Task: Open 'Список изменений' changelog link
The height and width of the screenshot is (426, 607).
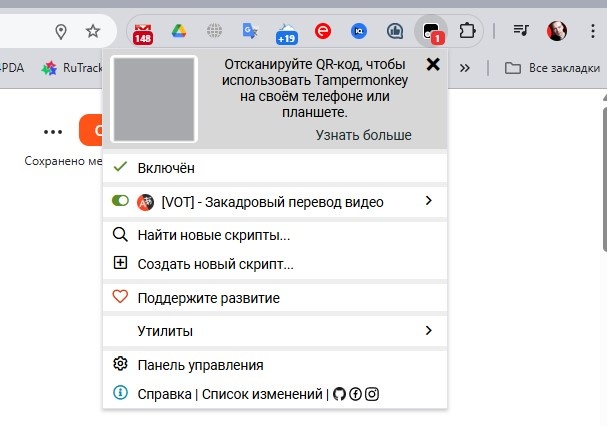Action: tap(262, 394)
